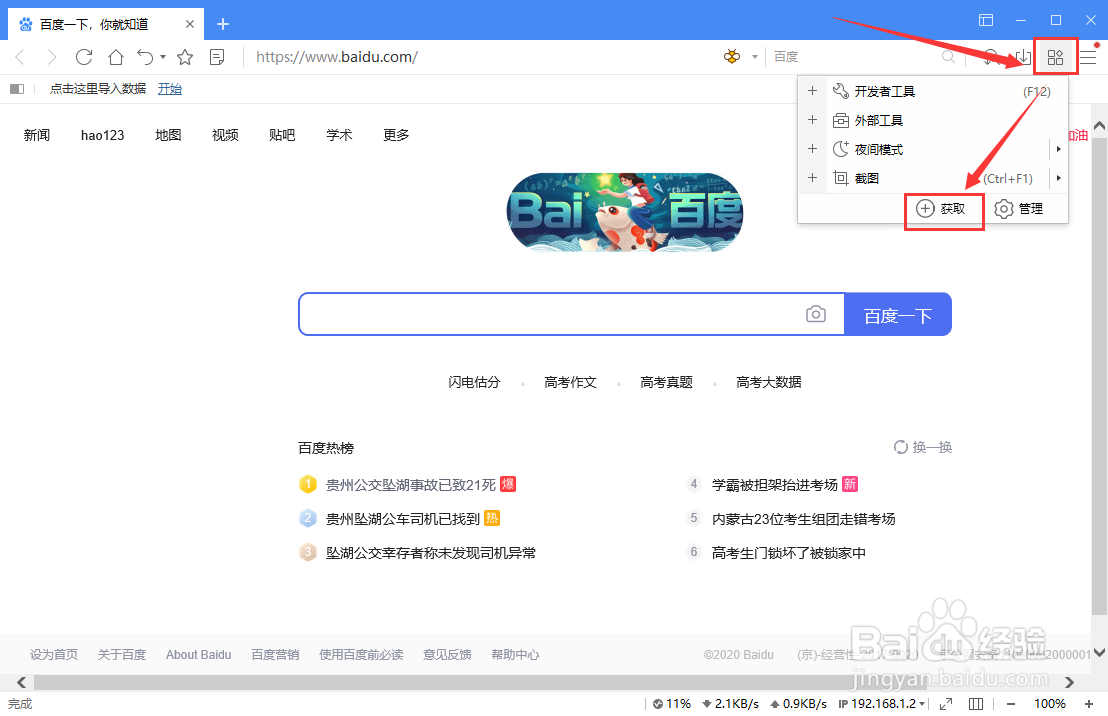Screen dimensions: 1108x716
Task: Refresh hot list with 换一换
Action: pos(923,447)
